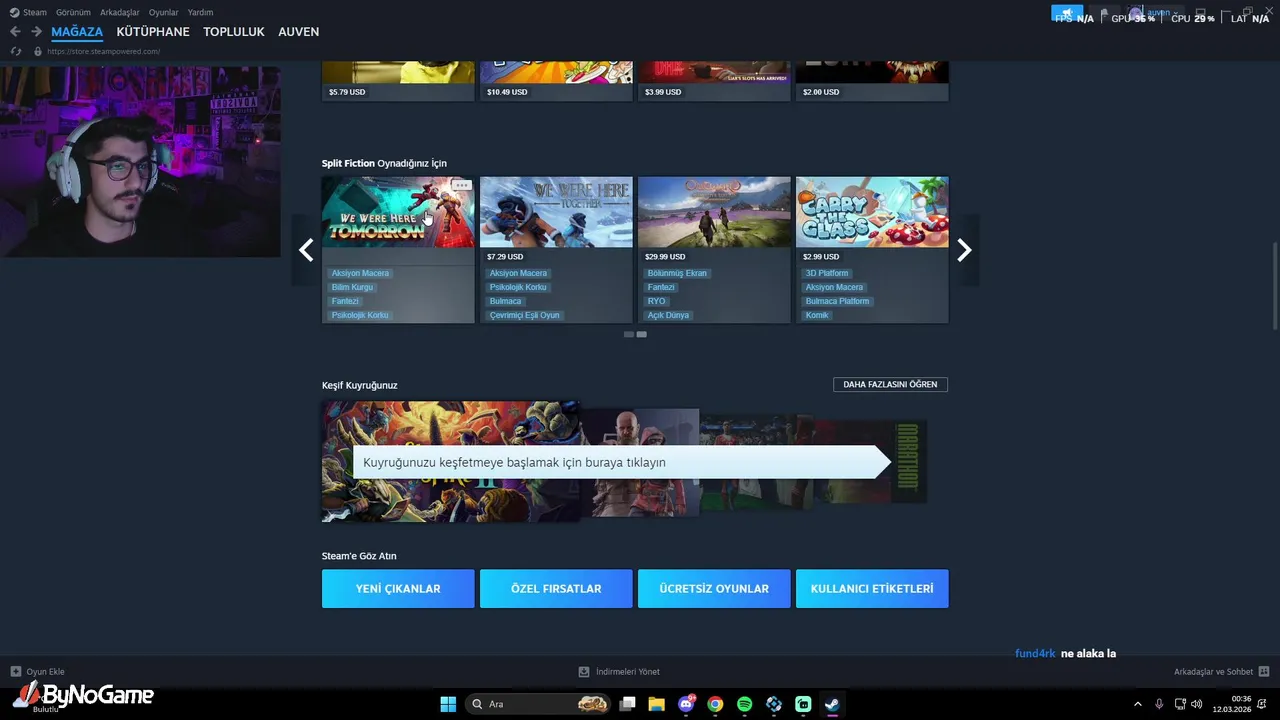The image size is (1280, 720).
Task: Click the Steam icon on the taskbar
Action: pos(832,704)
